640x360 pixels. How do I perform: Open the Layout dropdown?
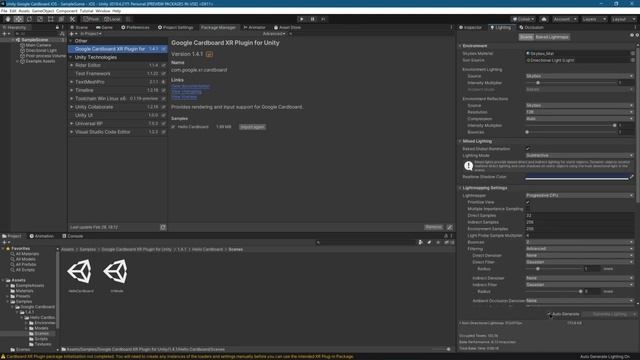(623, 19)
